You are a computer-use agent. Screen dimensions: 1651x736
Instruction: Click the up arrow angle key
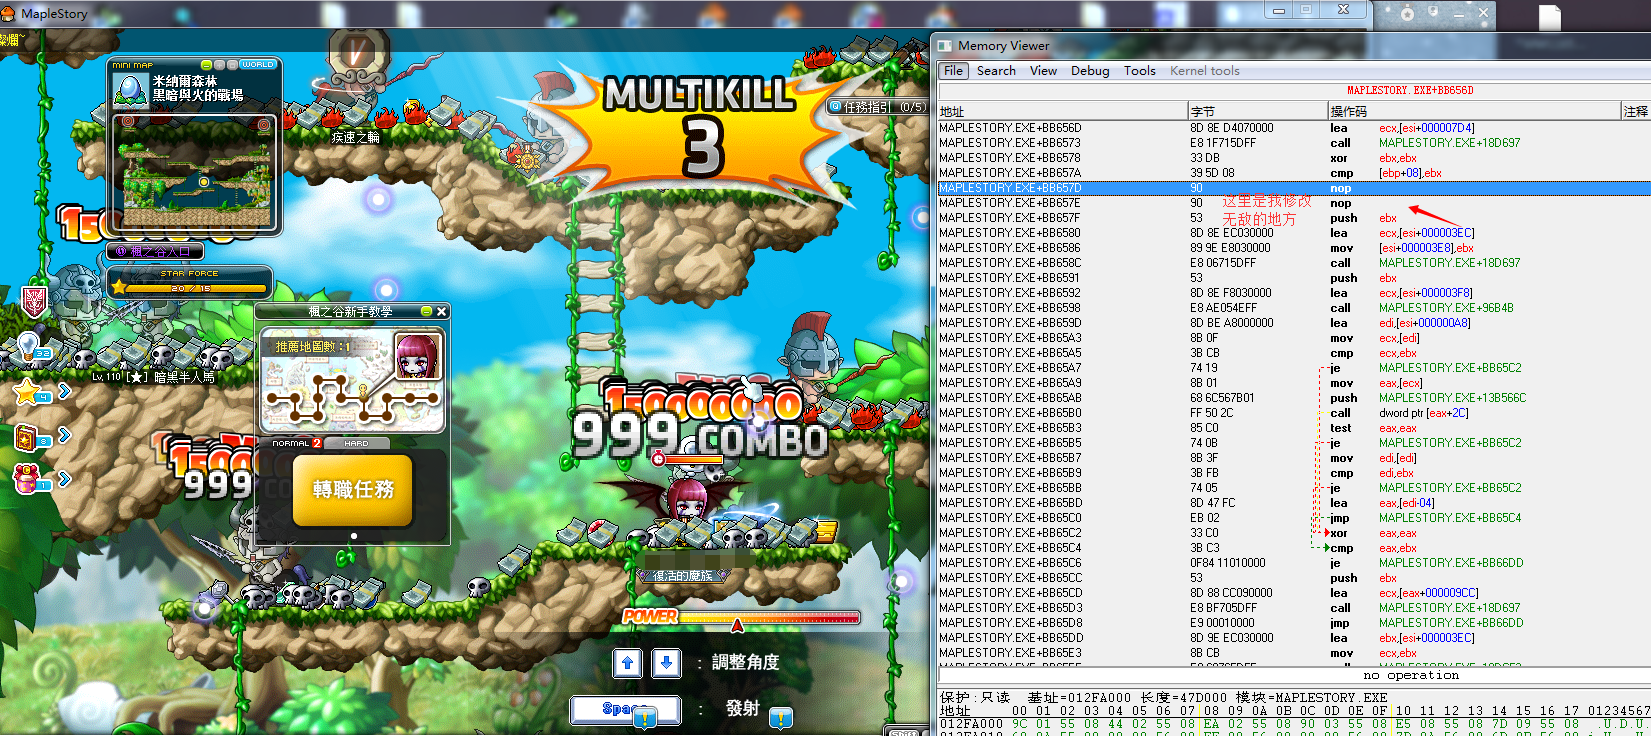[x=627, y=662]
